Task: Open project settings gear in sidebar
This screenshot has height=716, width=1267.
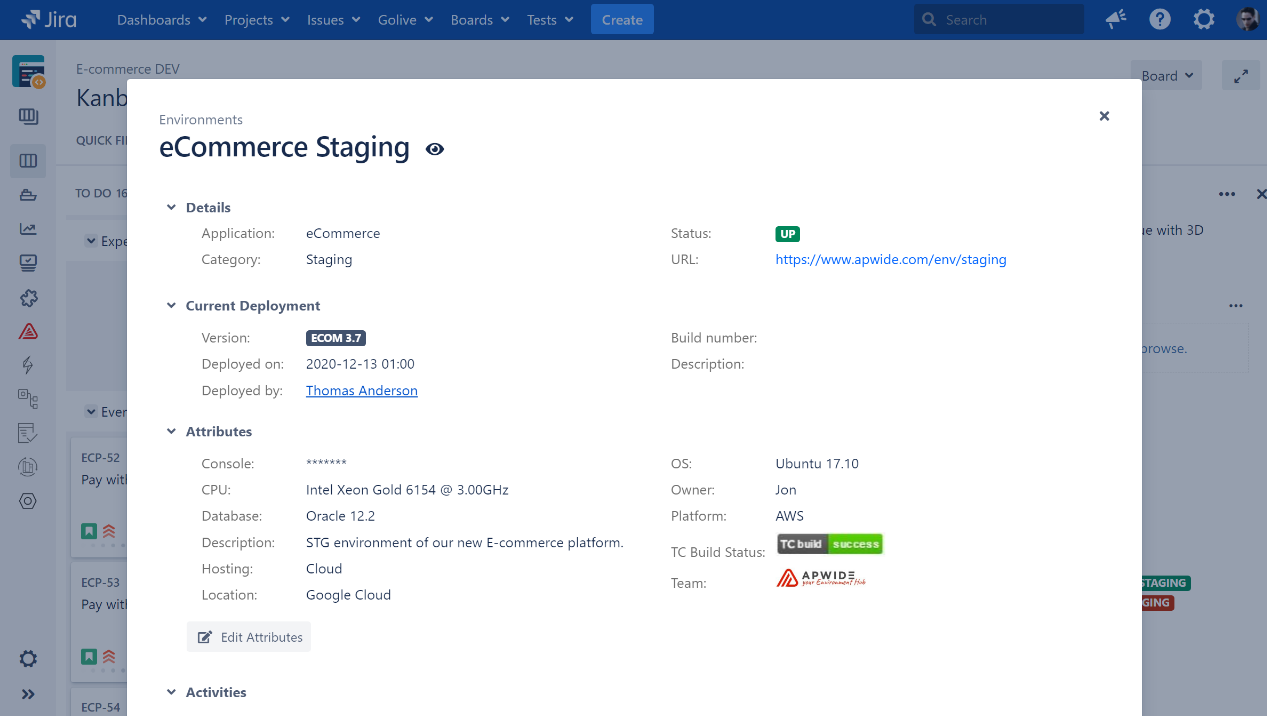Action: pyautogui.click(x=28, y=659)
